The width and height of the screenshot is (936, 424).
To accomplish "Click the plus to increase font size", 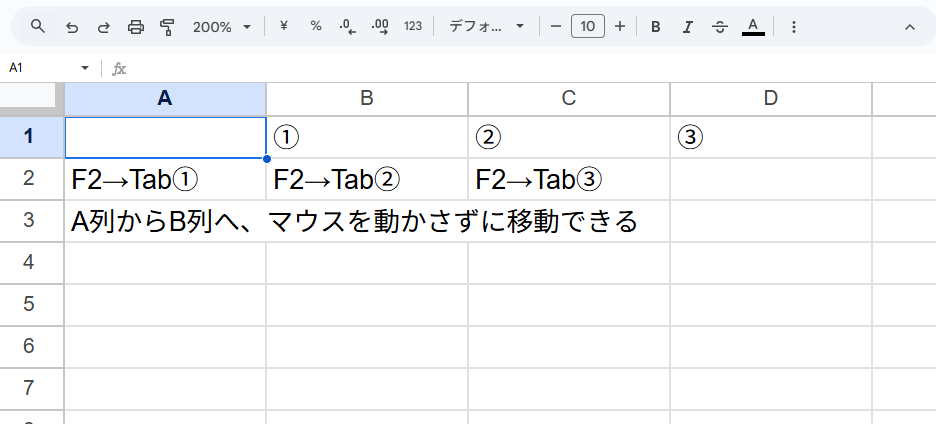I will point(620,27).
